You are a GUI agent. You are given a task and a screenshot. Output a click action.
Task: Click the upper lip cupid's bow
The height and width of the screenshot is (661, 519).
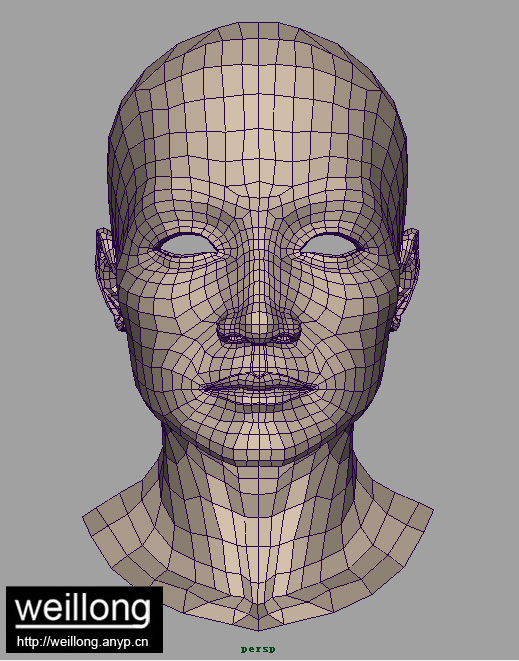click(259, 375)
